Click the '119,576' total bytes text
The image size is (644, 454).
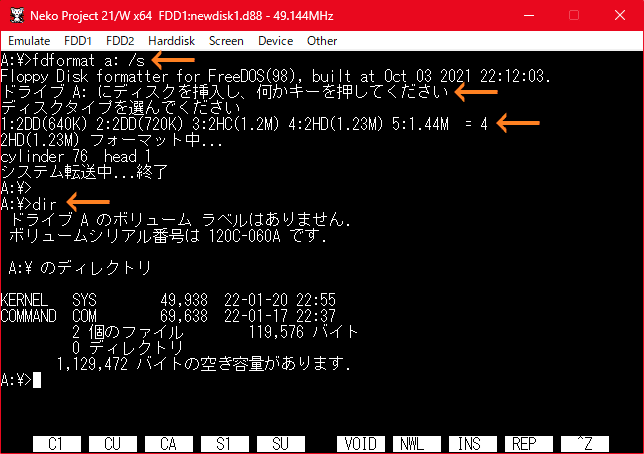[x=276, y=332]
